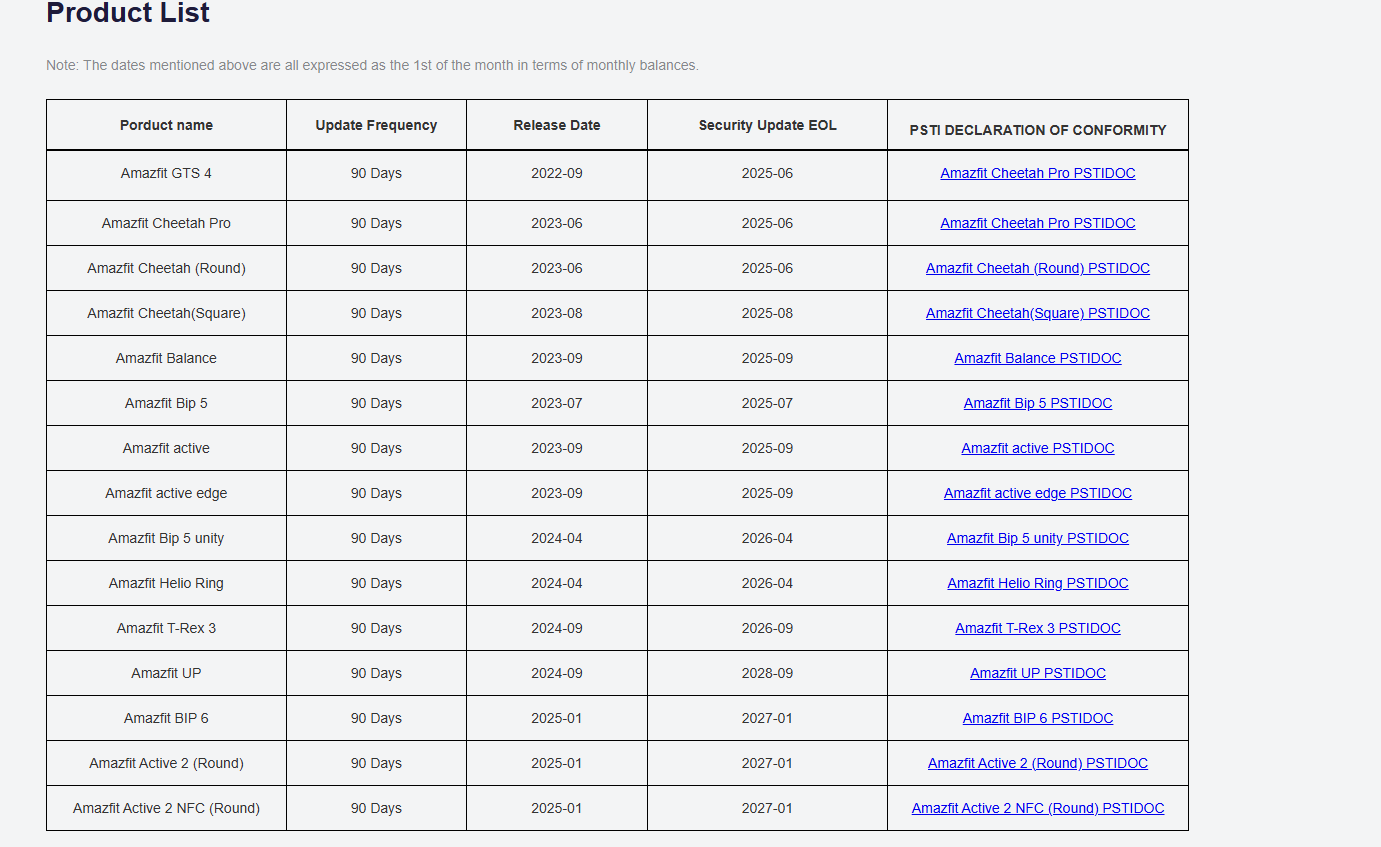Click EOL date 2025-07 for Amazfit Bip 5
This screenshot has width=1381, height=847.
pyautogui.click(x=767, y=403)
